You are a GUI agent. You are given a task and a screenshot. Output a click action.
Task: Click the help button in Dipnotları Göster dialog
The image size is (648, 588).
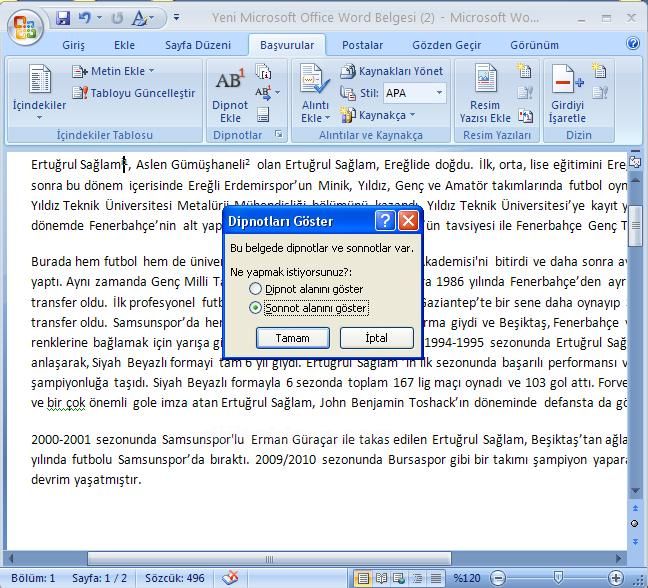(x=385, y=221)
